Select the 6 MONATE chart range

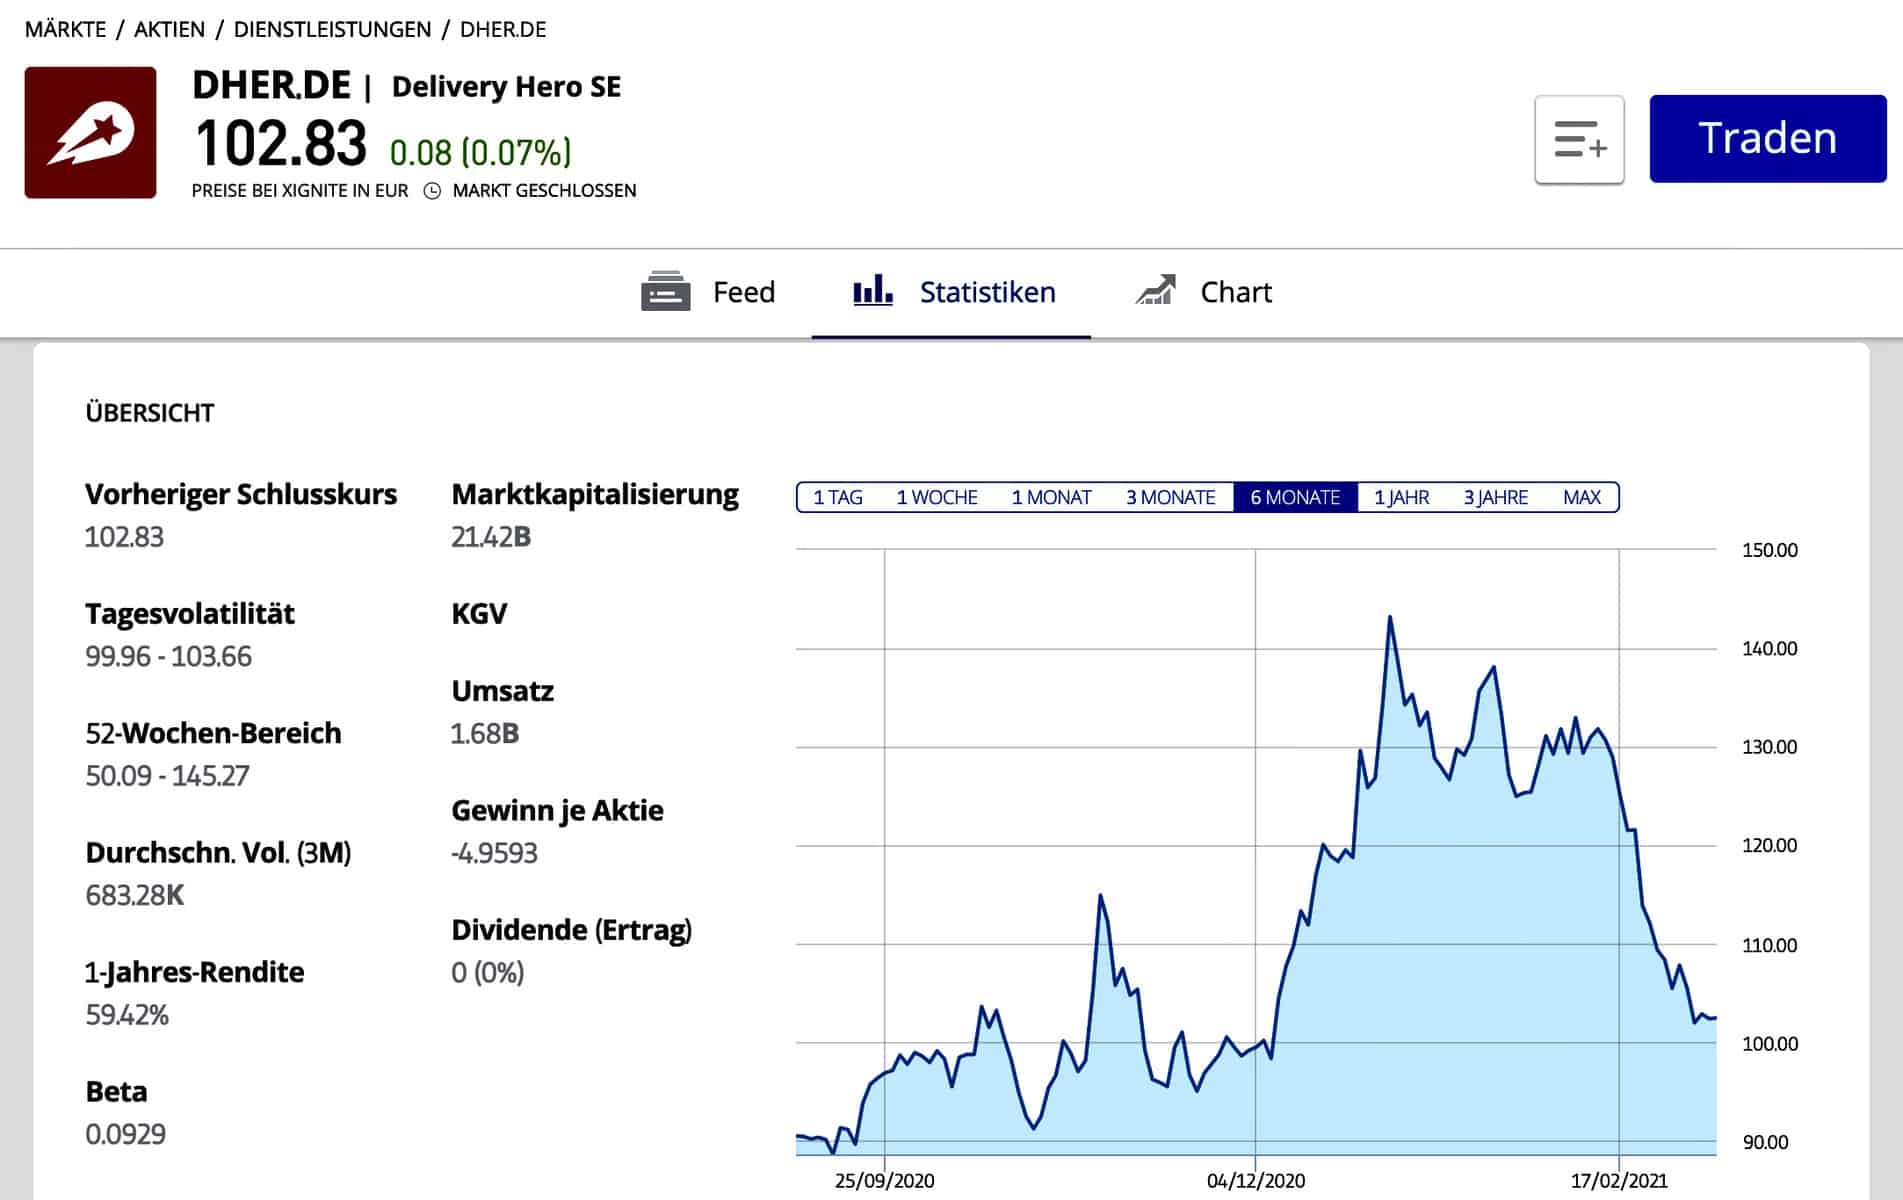pyautogui.click(x=1295, y=497)
